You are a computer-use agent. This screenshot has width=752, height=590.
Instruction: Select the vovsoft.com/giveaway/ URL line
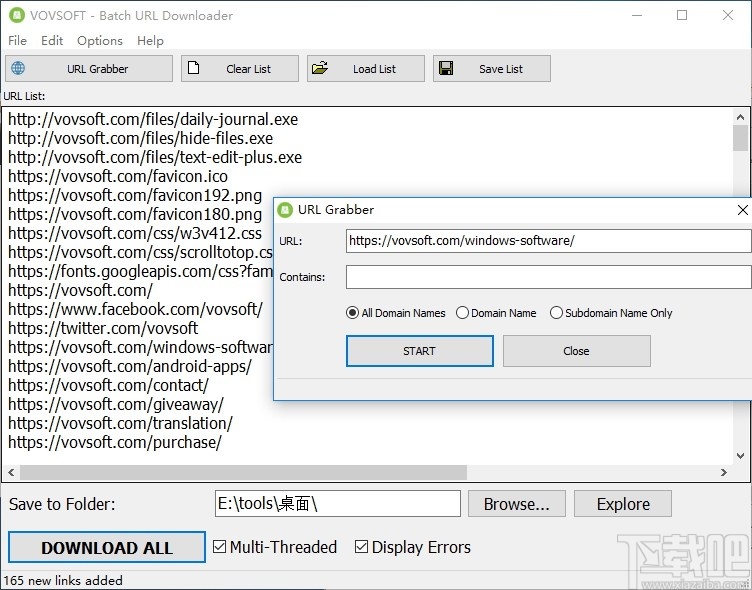coord(116,404)
